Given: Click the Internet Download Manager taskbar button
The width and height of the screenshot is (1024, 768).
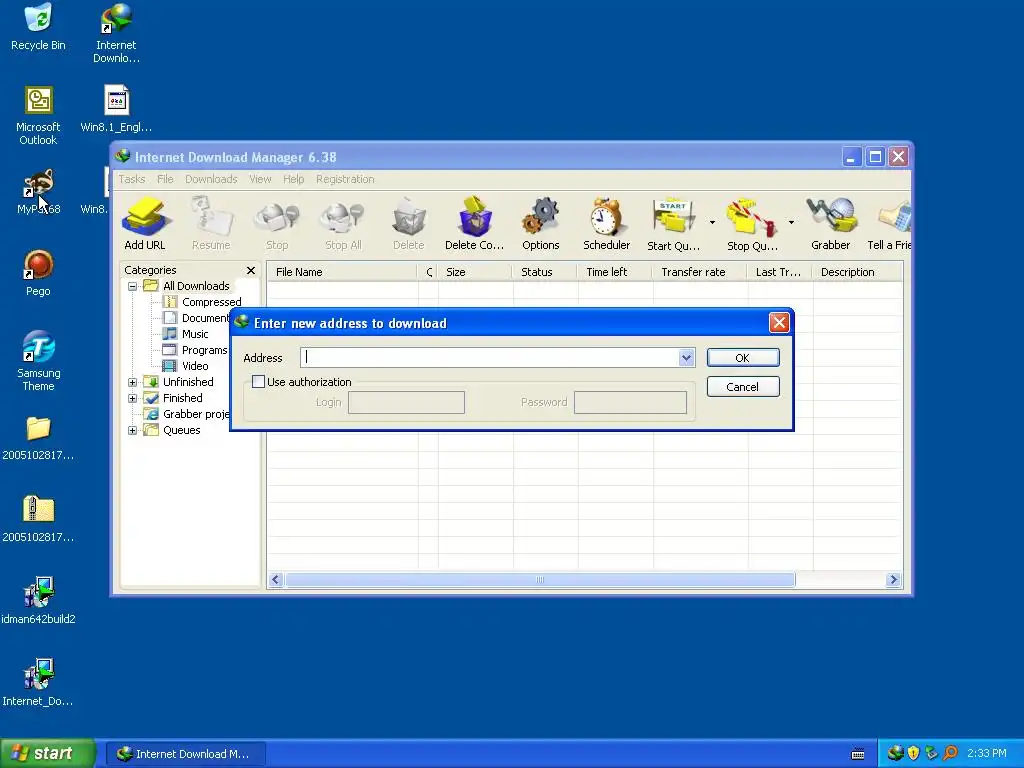Looking at the screenshot, I should (185, 754).
